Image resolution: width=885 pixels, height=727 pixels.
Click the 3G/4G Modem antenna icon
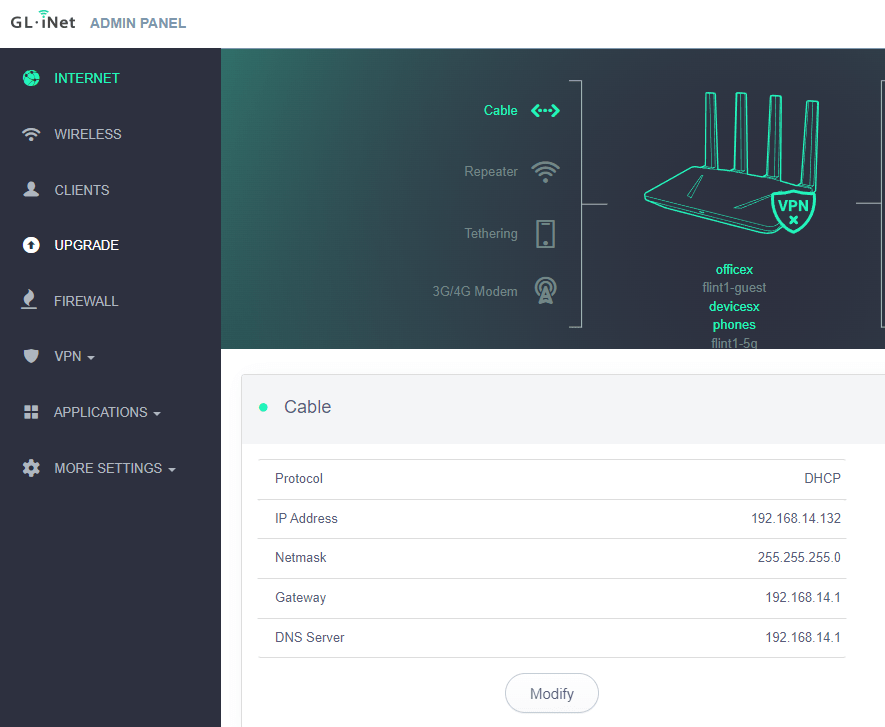point(545,291)
